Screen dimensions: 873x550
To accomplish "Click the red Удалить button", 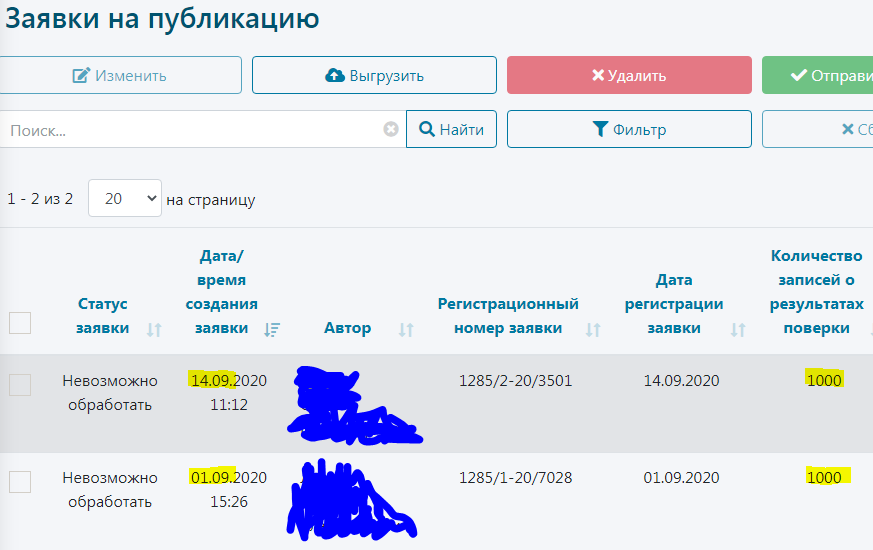I will pyautogui.click(x=629, y=75).
